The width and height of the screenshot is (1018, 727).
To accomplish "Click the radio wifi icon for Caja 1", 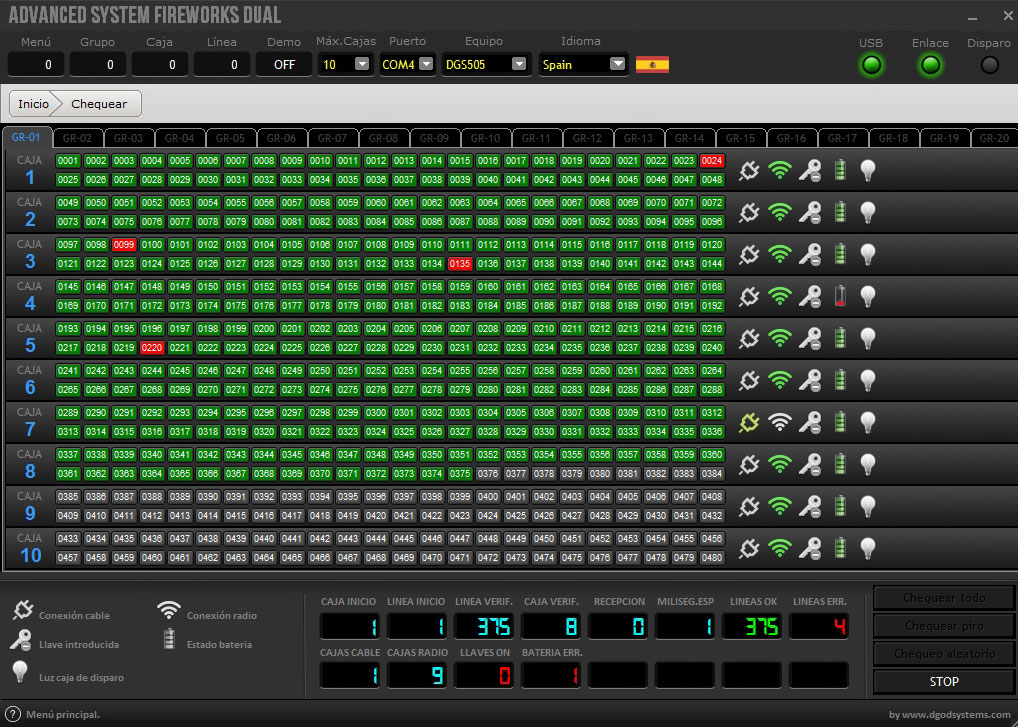I will point(780,171).
